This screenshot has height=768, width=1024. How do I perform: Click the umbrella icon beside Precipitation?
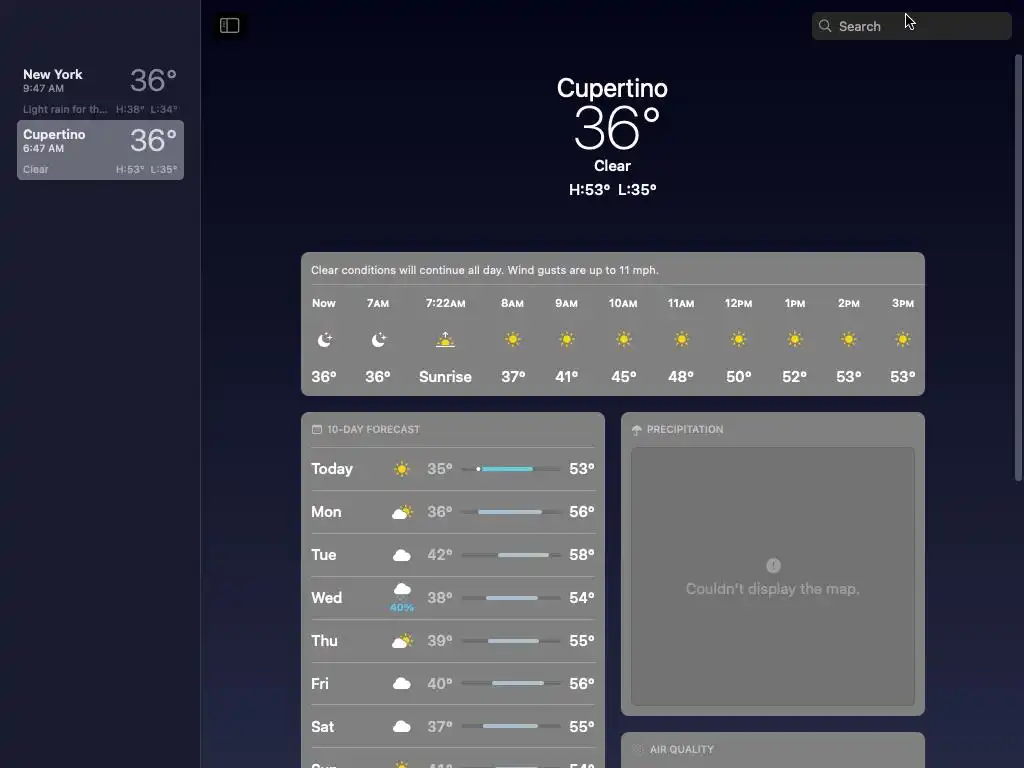(x=637, y=430)
